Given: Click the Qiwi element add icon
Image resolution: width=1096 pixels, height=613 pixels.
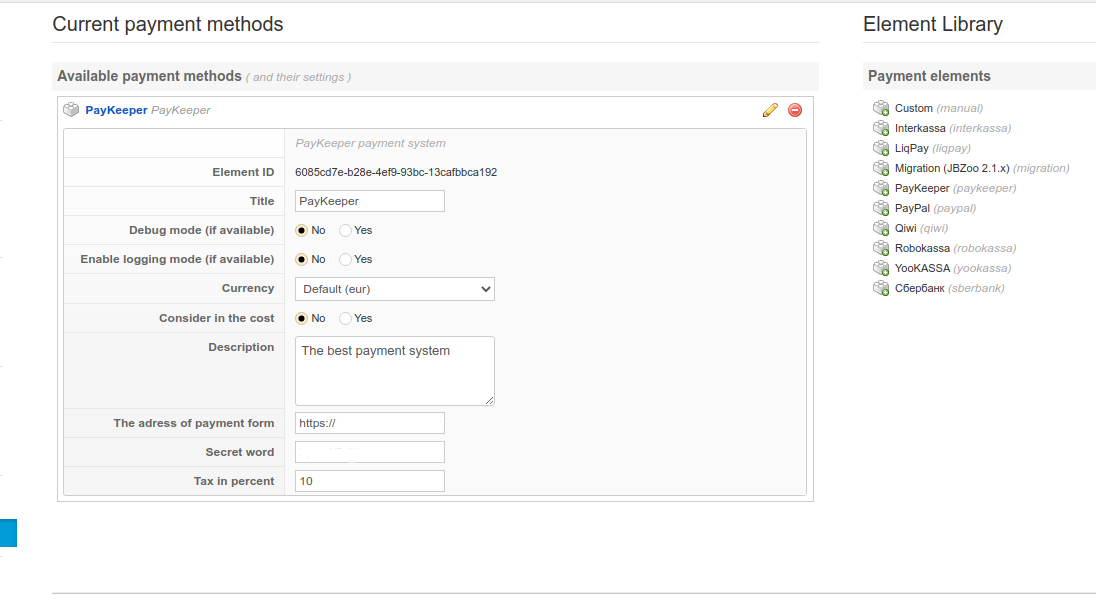Looking at the screenshot, I should click(881, 229).
